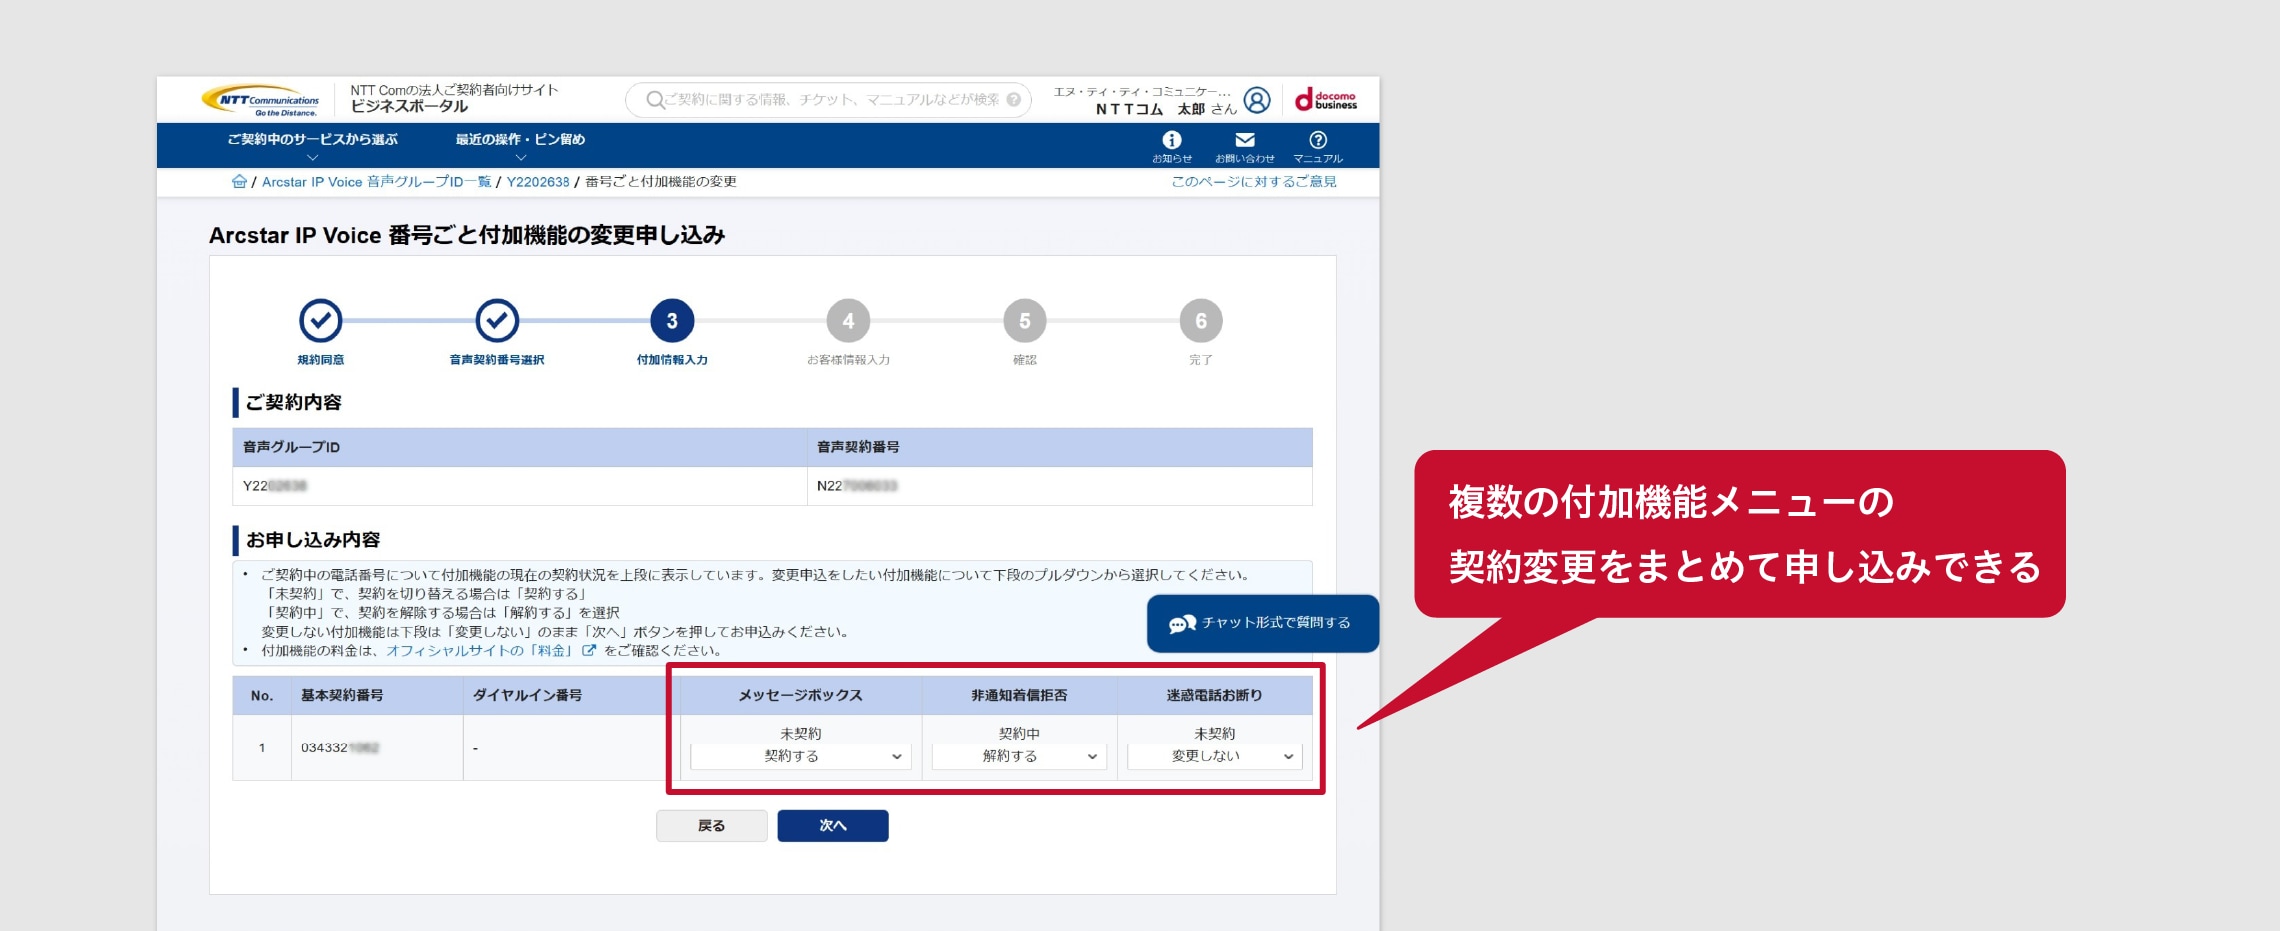Expand 最近の操作・ピン留め menu
Viewport: 2280px width, 931px height.
(520, 146)
